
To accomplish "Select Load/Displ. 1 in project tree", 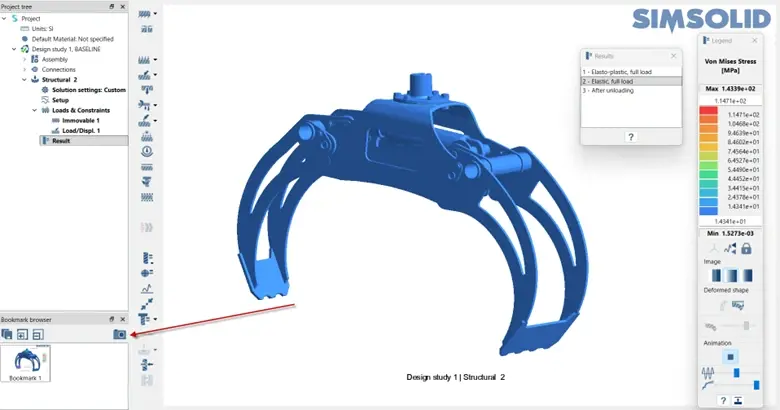I will click(x=82, y=130).
